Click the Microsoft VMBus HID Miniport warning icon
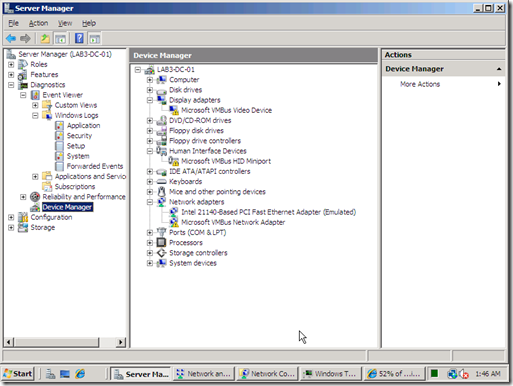Viewport: 513px width, 386px height. (x=174, y=161)
